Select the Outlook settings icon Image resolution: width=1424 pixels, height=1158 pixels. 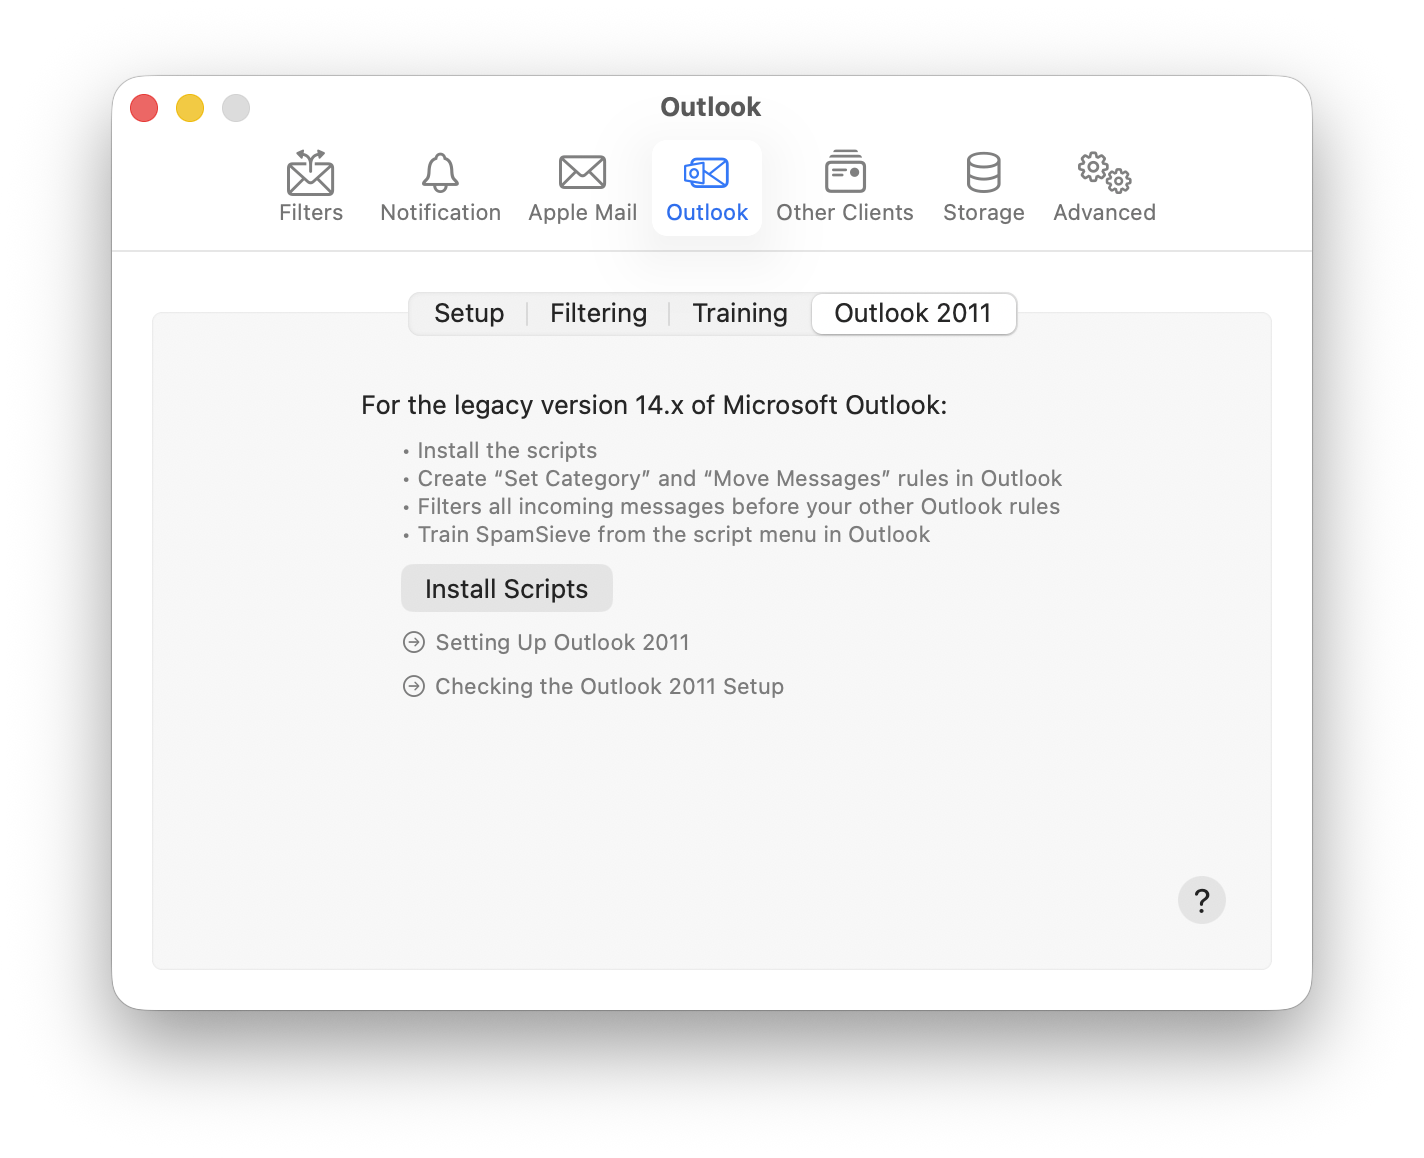(x=707, y=186)
